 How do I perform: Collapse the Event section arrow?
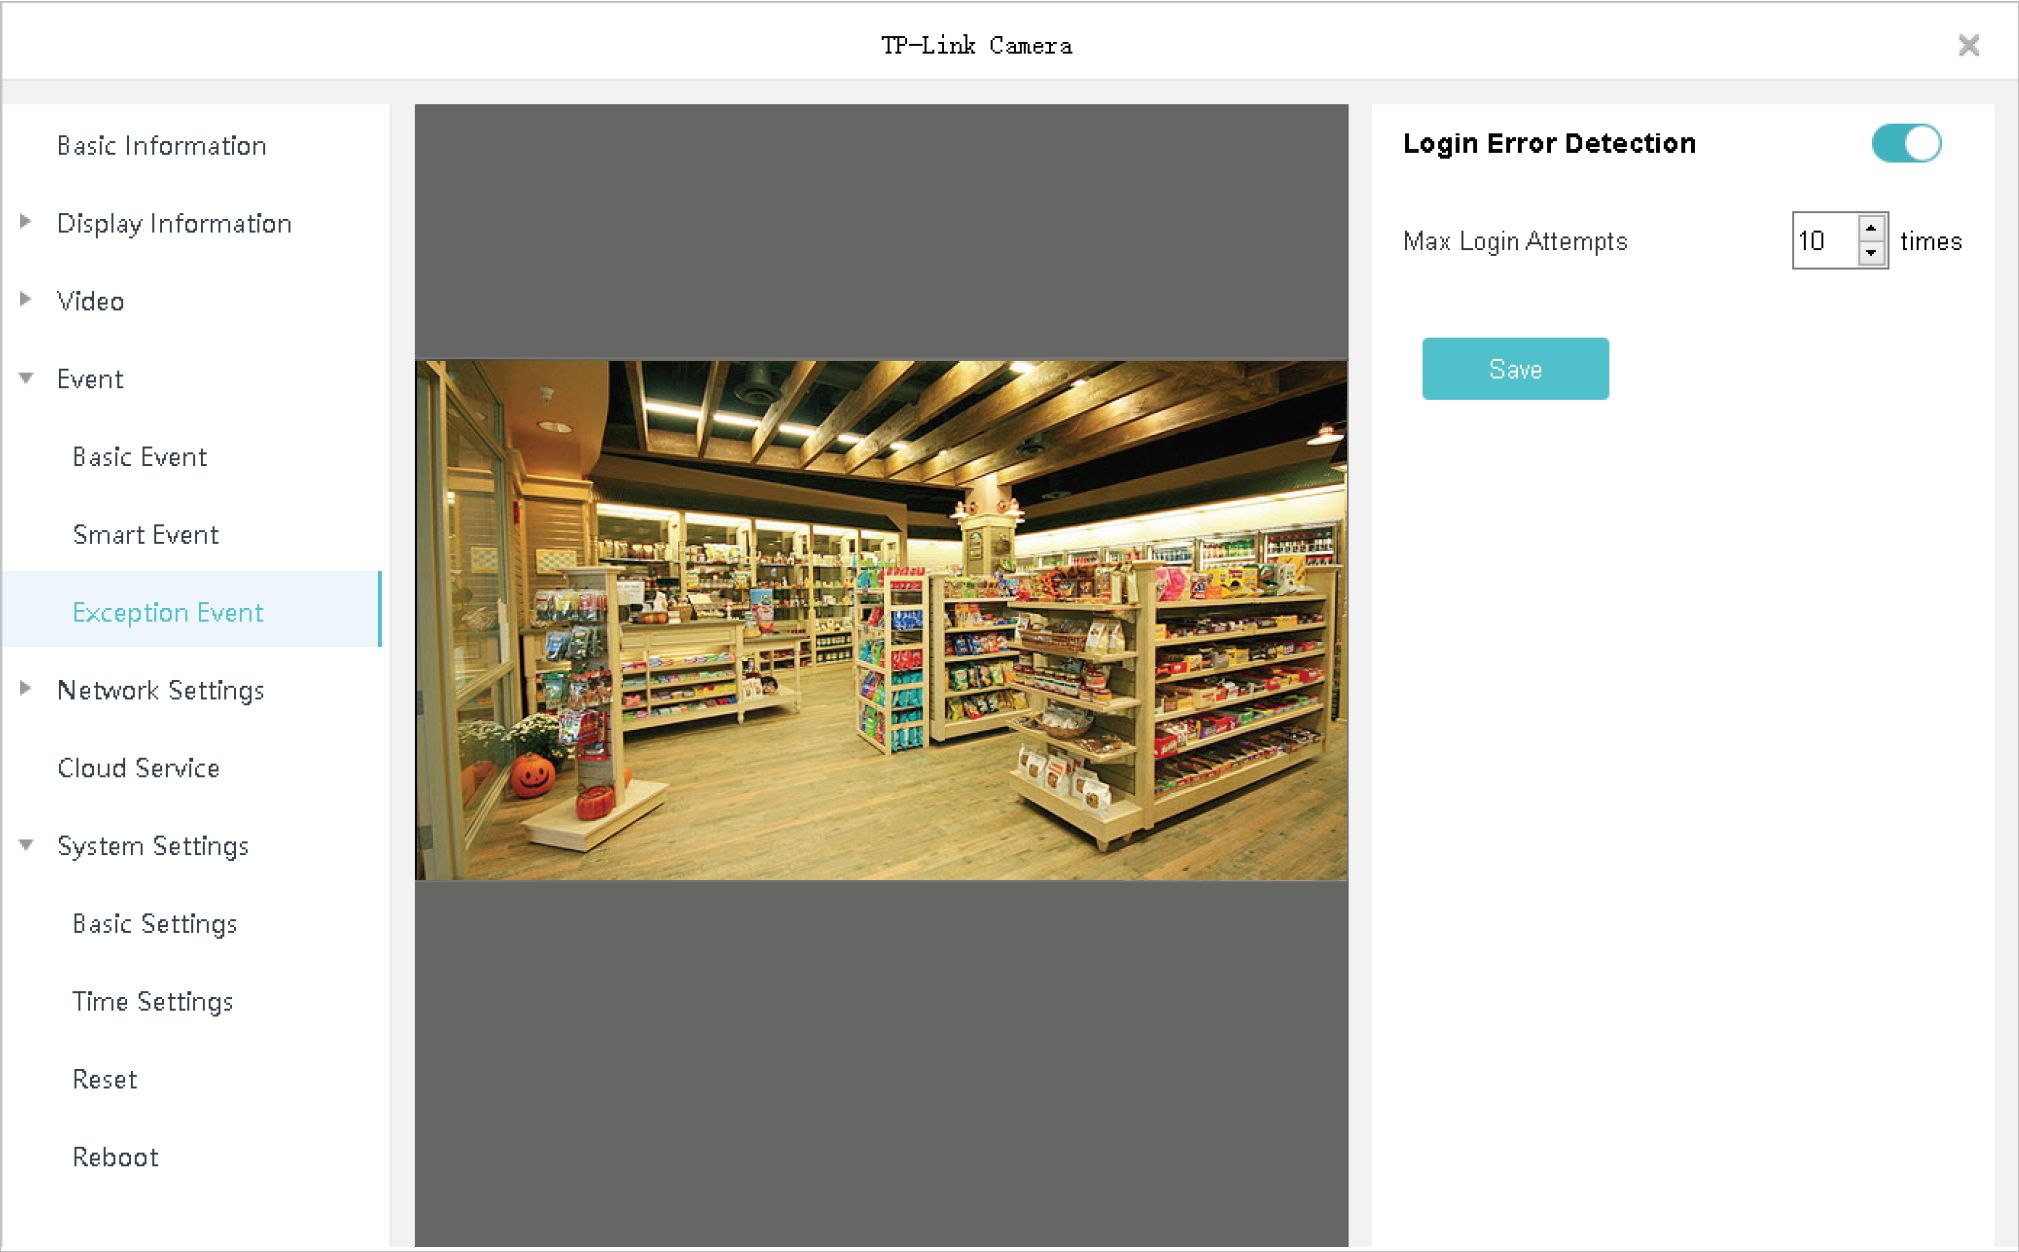coord(26,378)
